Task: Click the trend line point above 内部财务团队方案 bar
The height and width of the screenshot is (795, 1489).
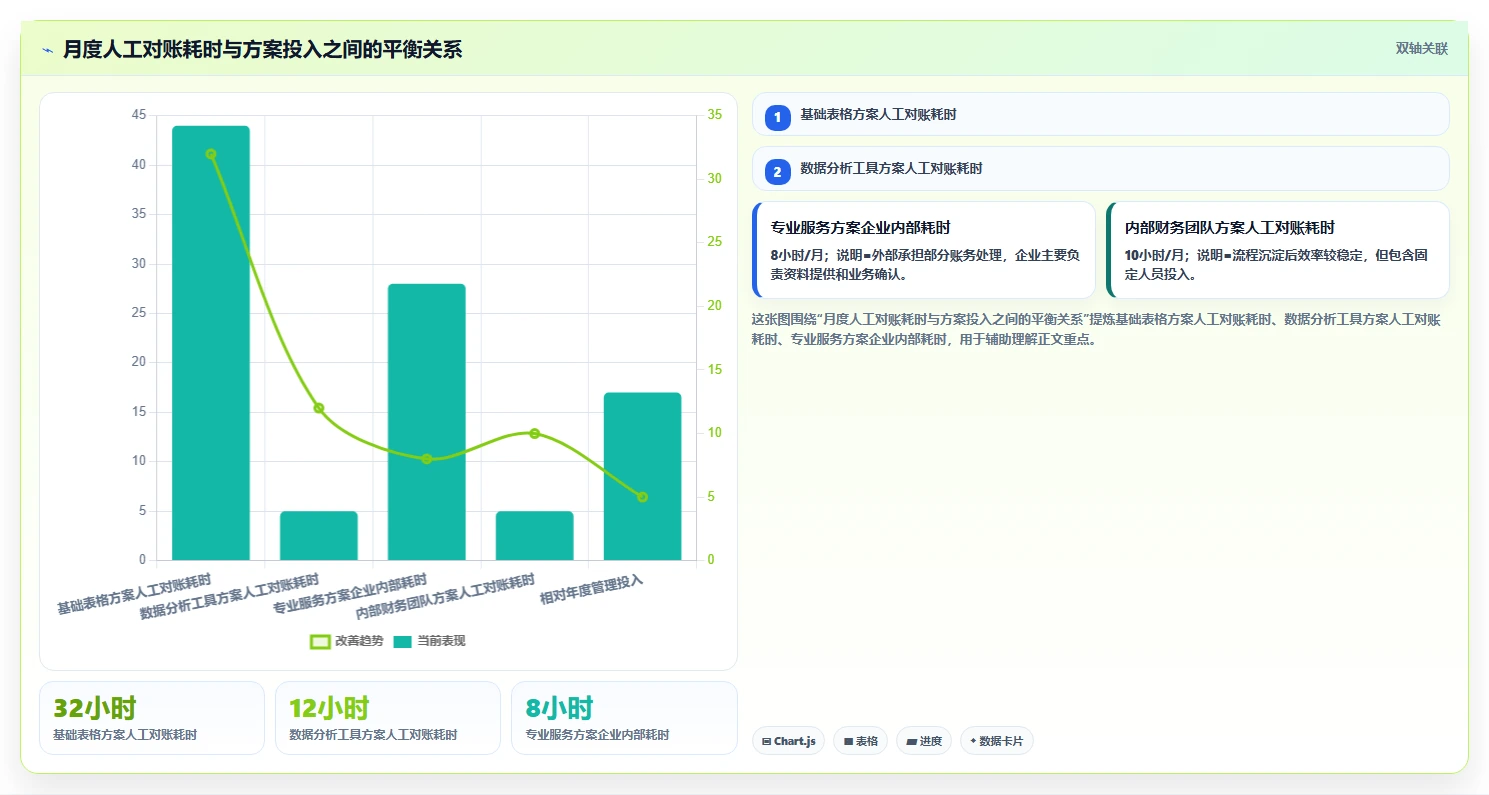Action: coord(535,433)
